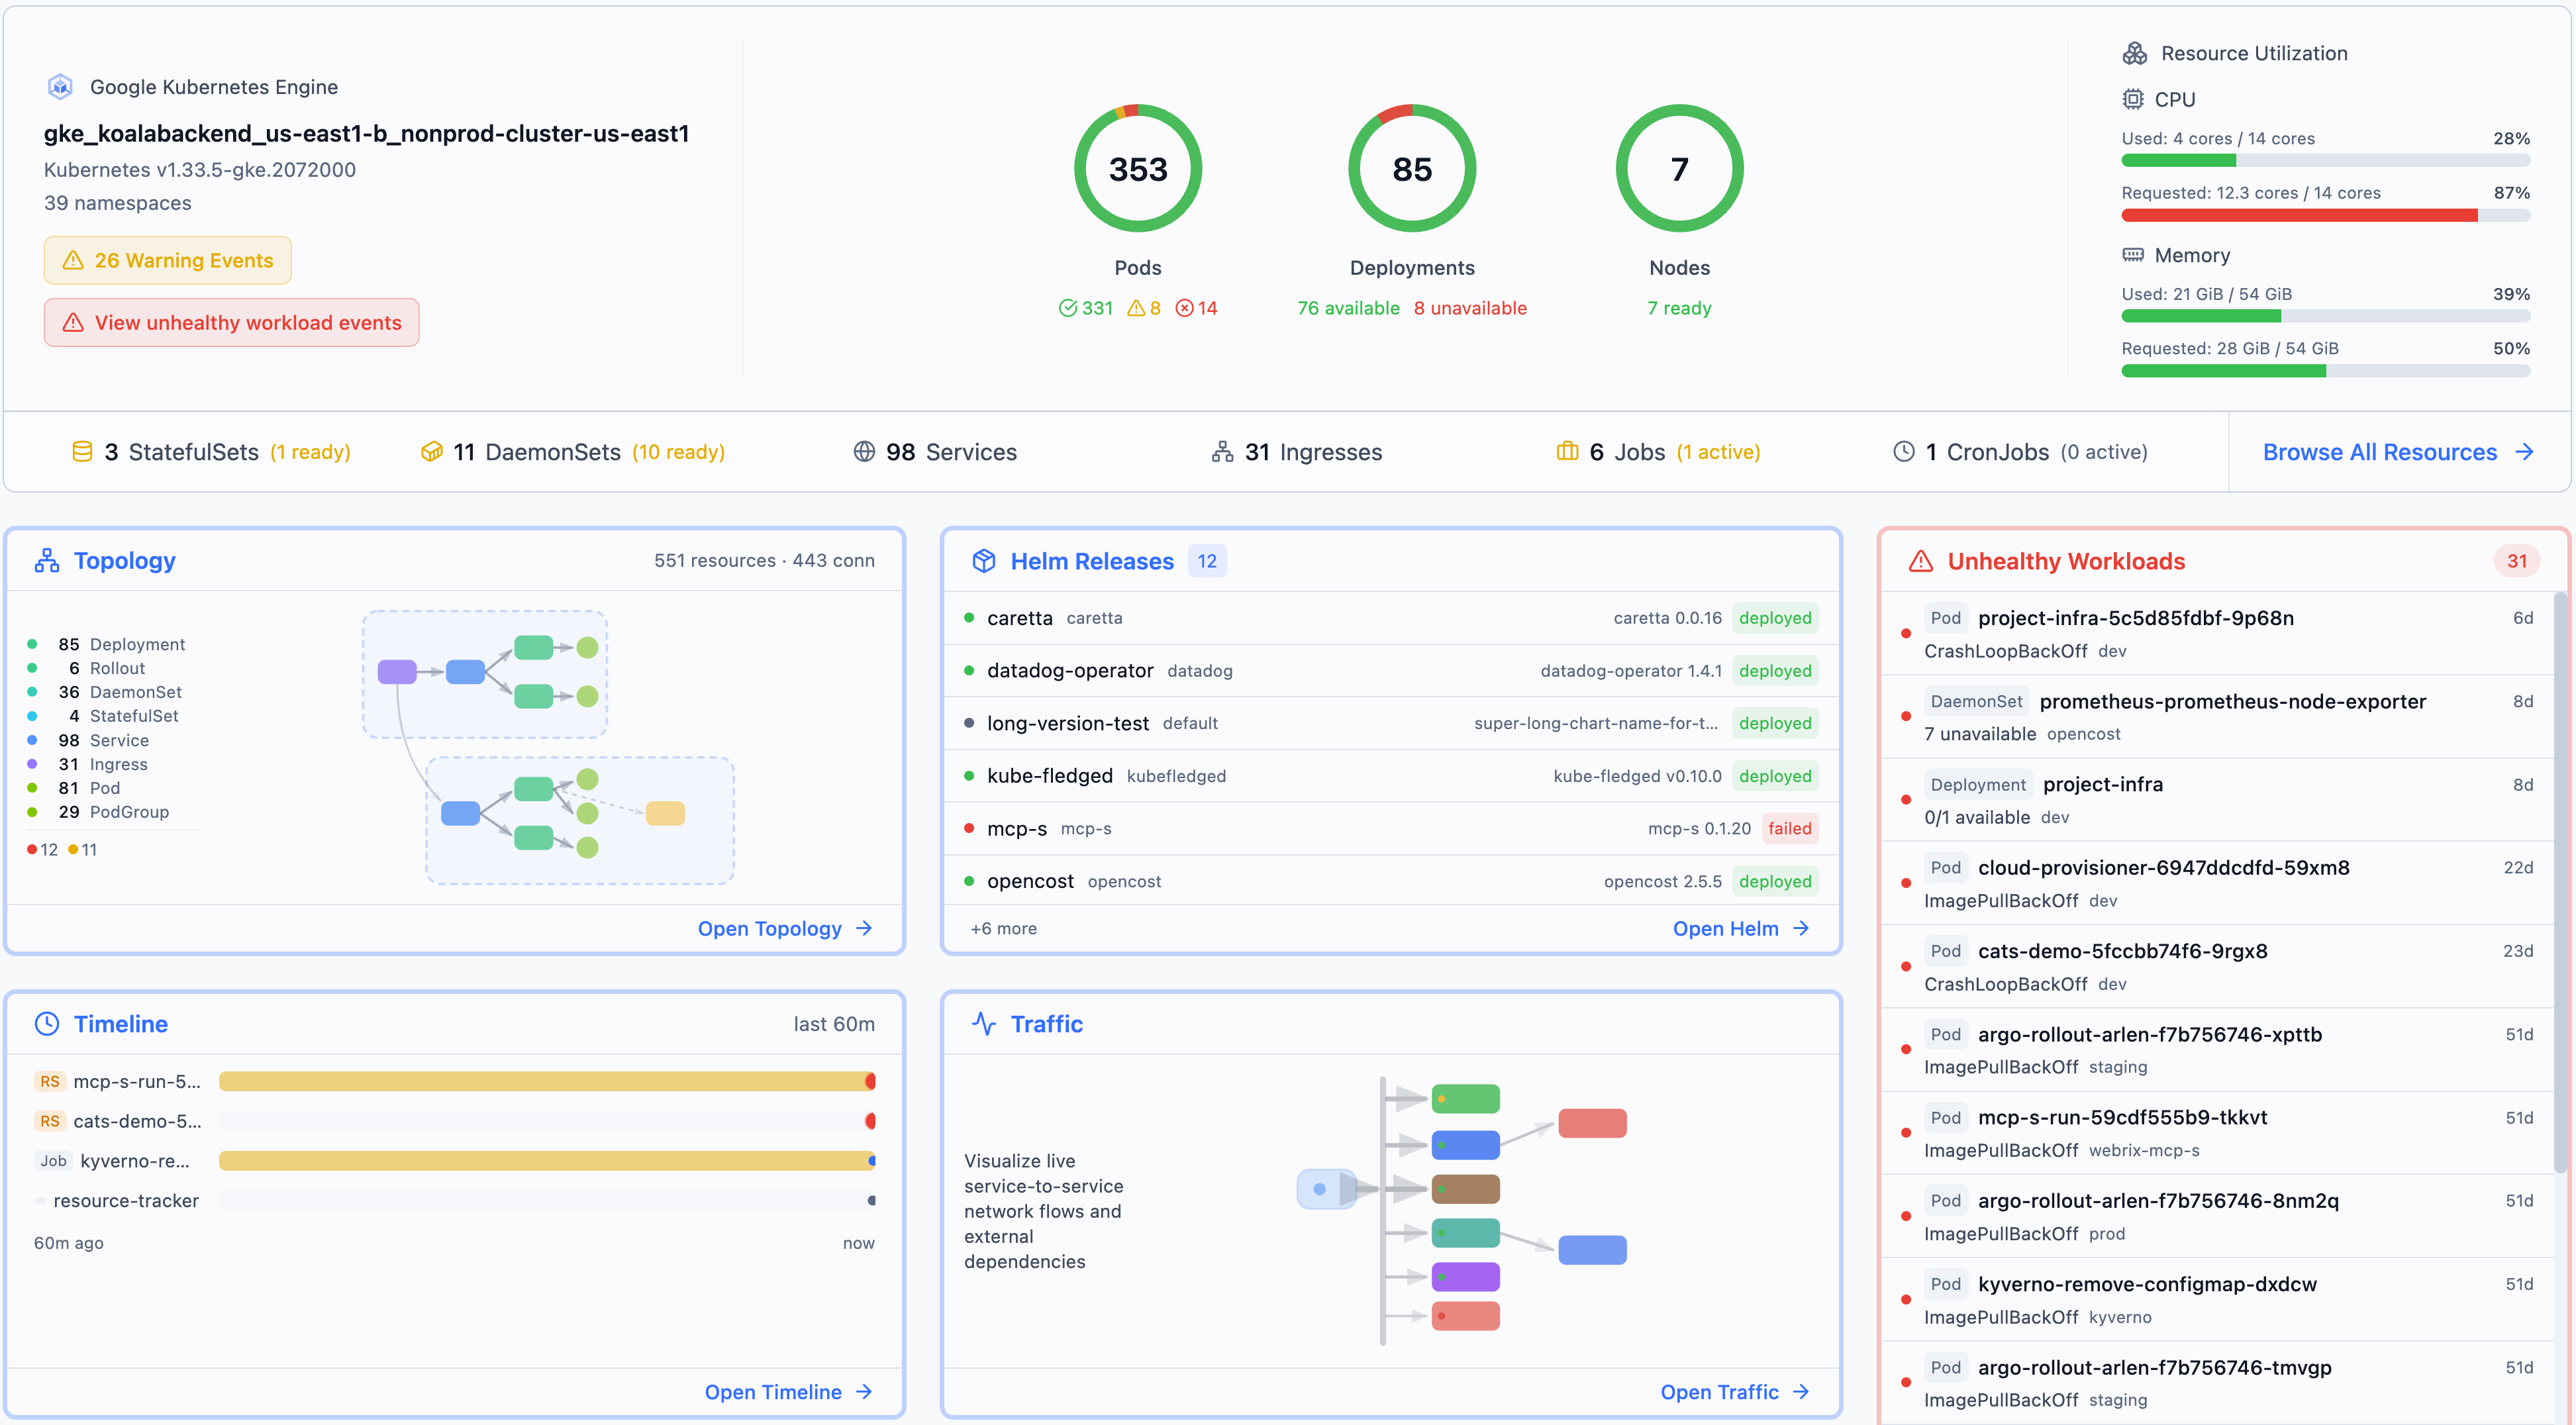
Task: Click the 26 Warning Events button
Action: click(x=167, y=260)
